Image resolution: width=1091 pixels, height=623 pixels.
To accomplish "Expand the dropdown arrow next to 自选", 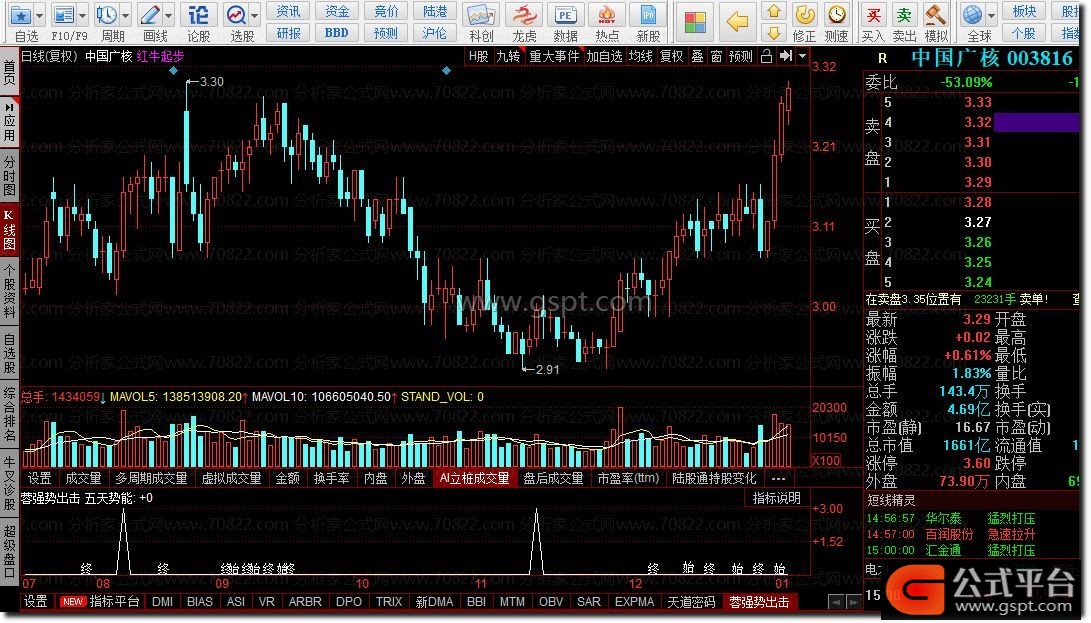I will click(39, 15).
